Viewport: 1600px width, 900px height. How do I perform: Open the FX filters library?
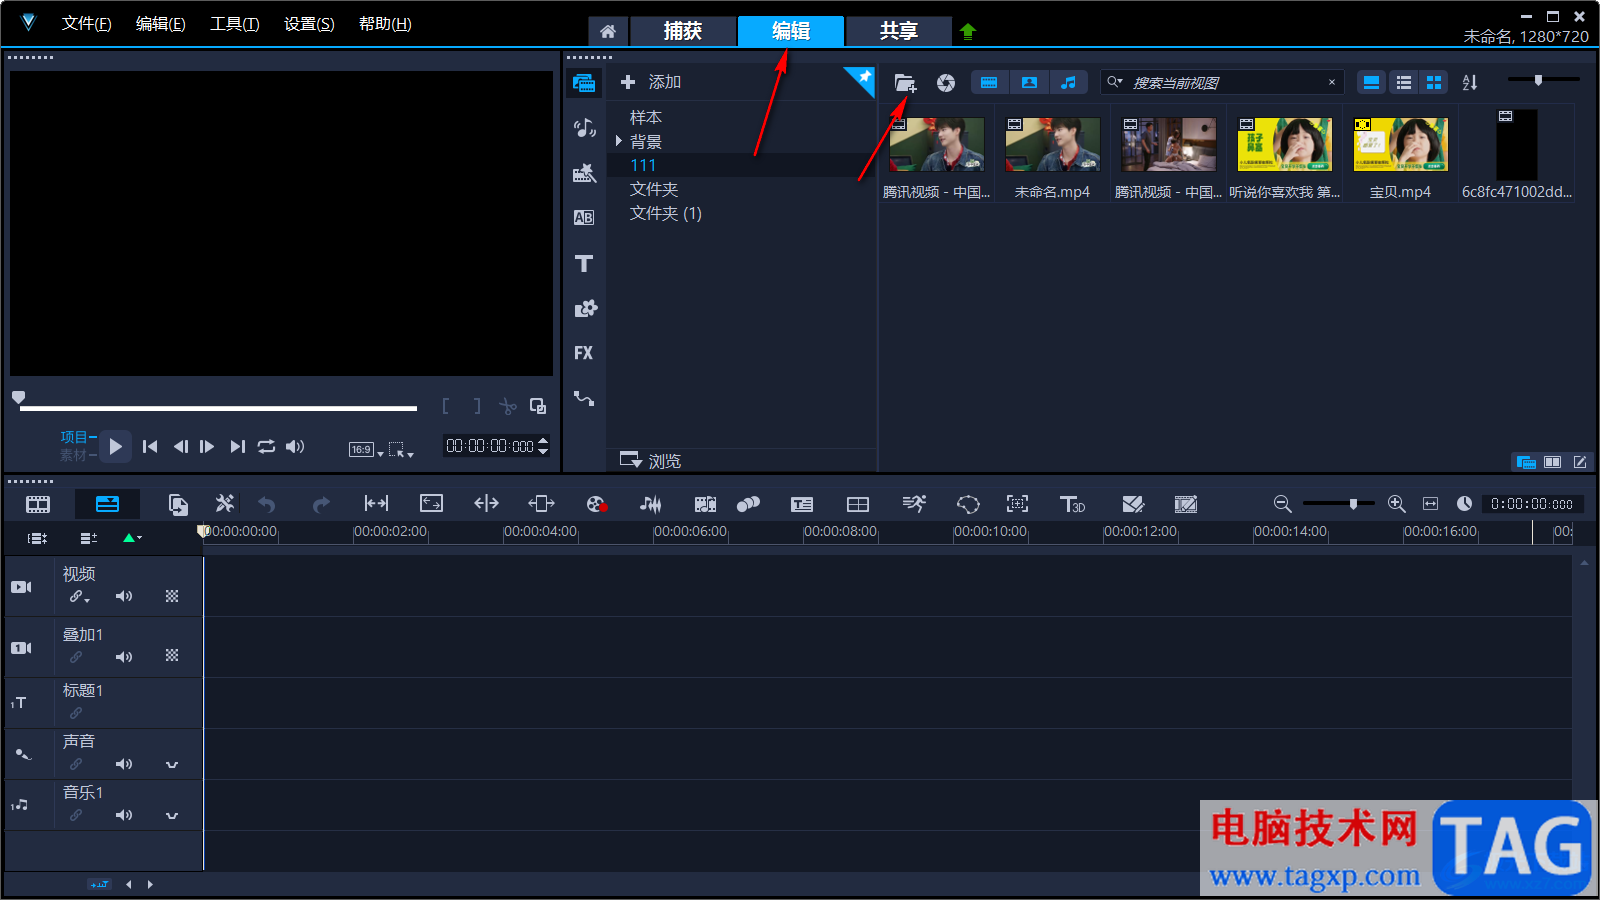pos(584,353)
